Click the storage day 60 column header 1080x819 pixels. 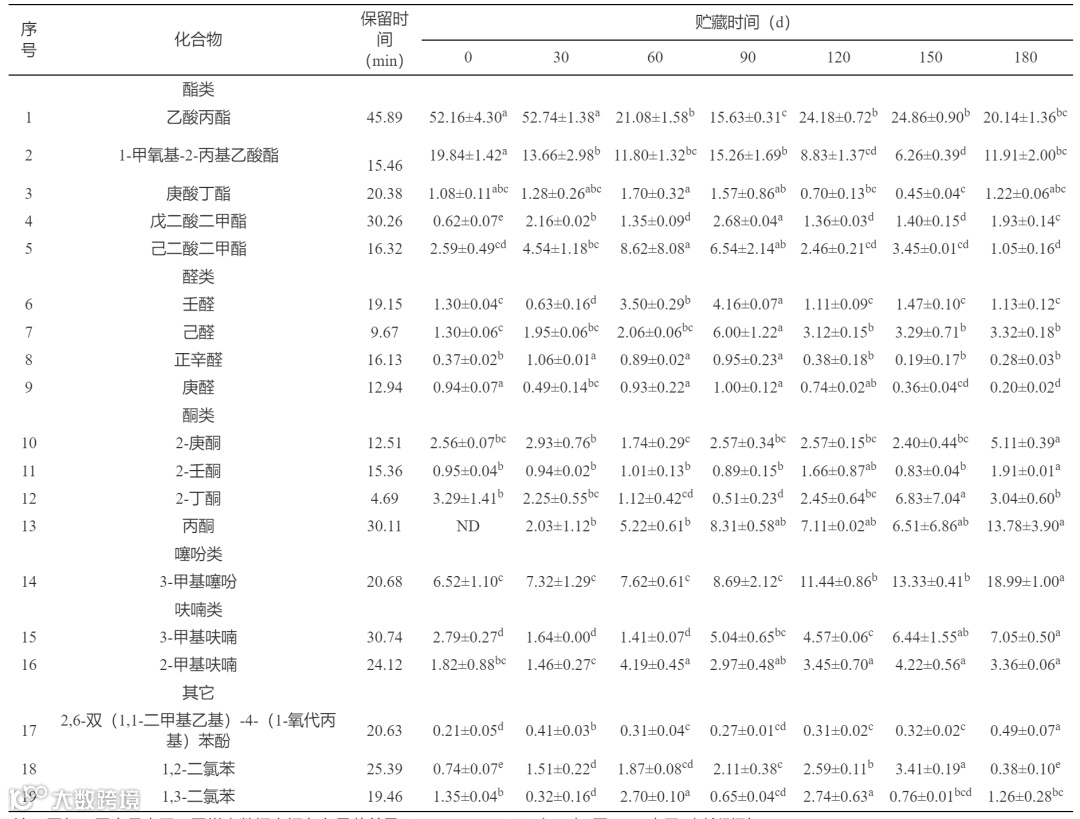(x=654, y=57)
